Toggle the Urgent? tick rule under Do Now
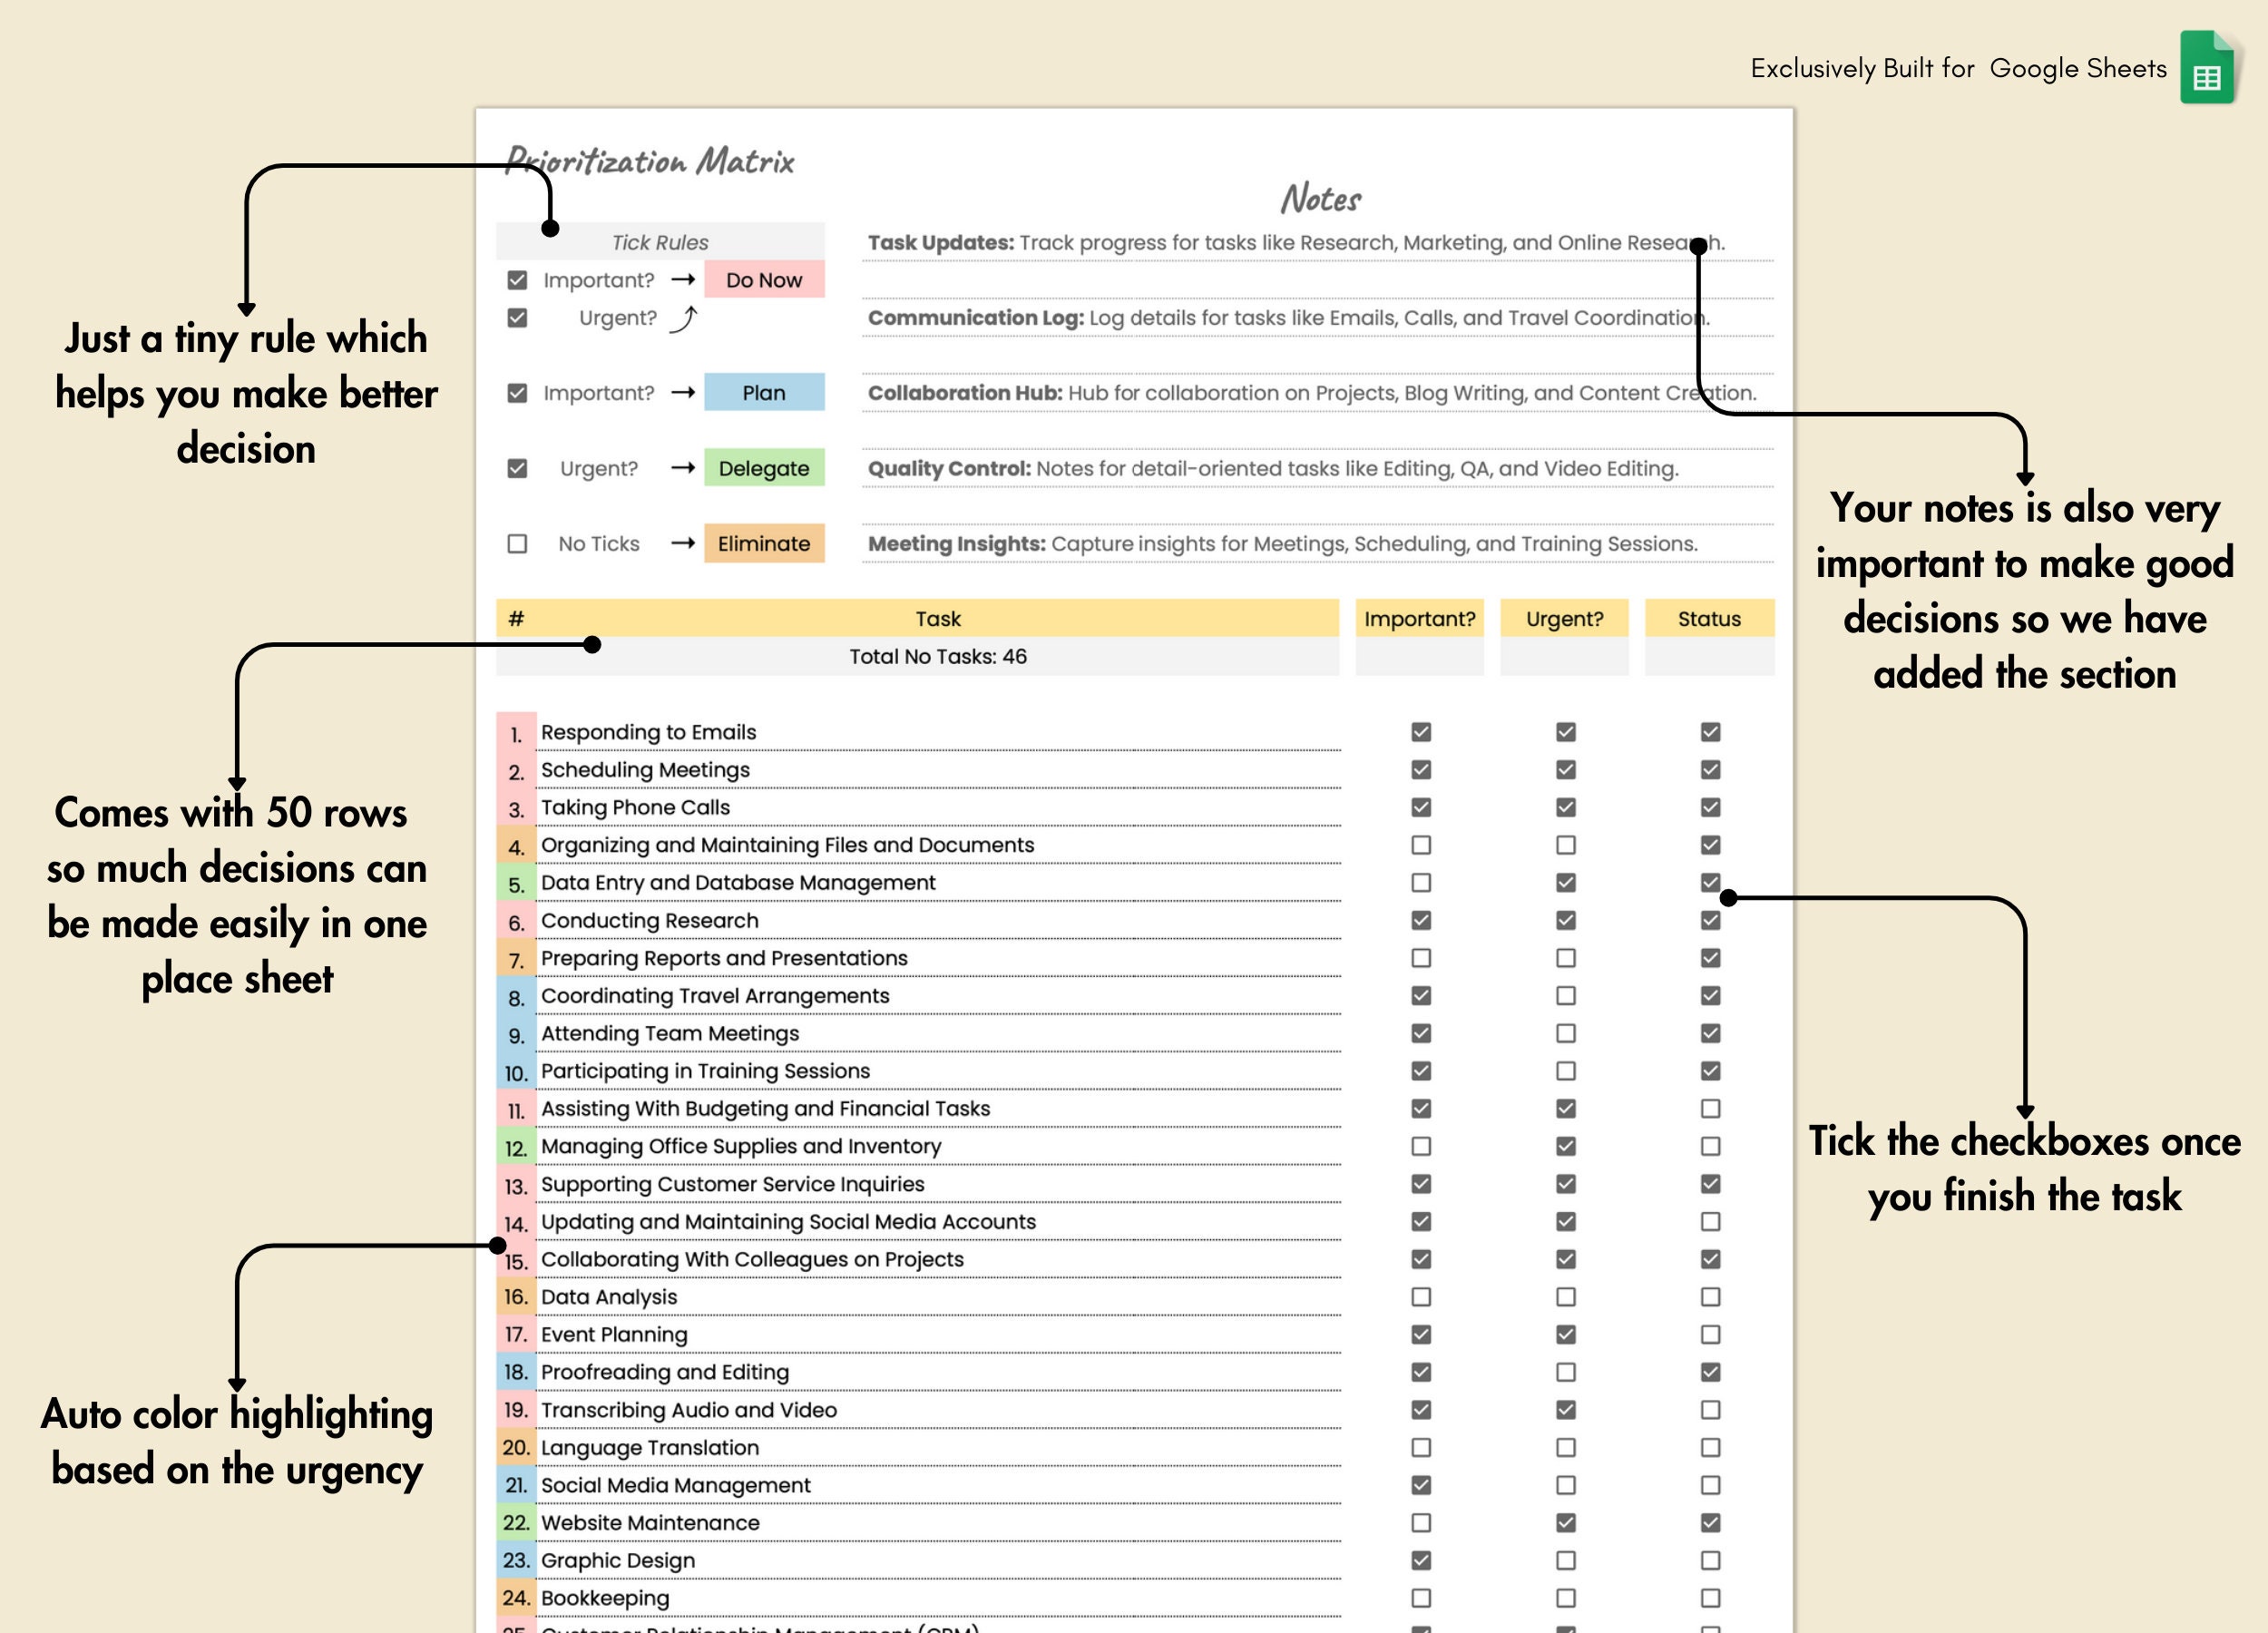Viewport: 2268px width, 1633px height. click(517, 318)
